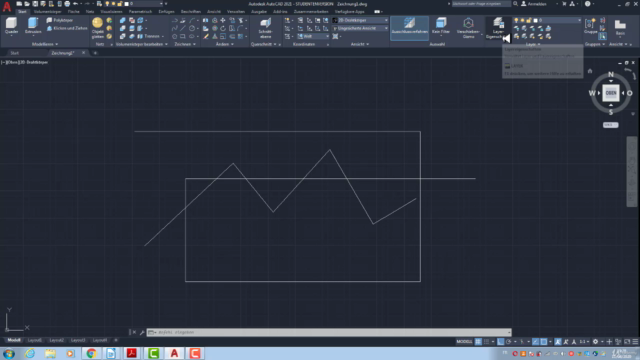Choose Klicken und Ziehen tool
Viewport: 640px width, 360px height.
(x=67, y=28)
